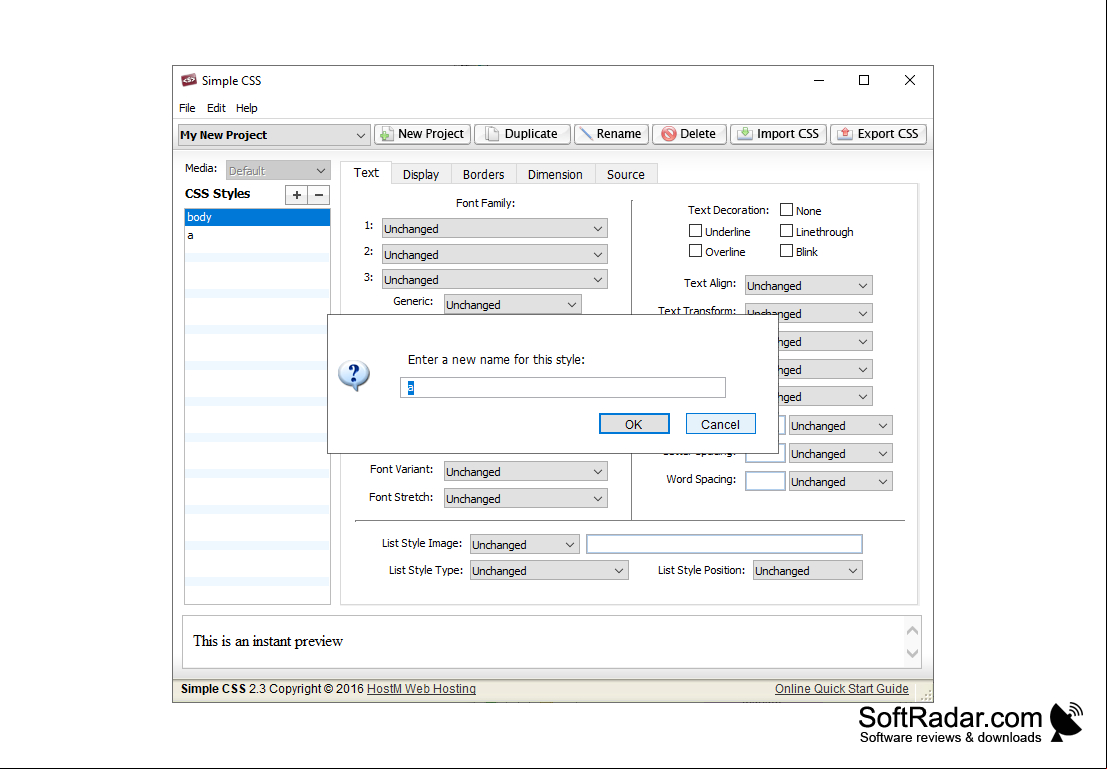
Task: Switch to the Text tab
Action: pyautogui.click(x=366, y=173)
